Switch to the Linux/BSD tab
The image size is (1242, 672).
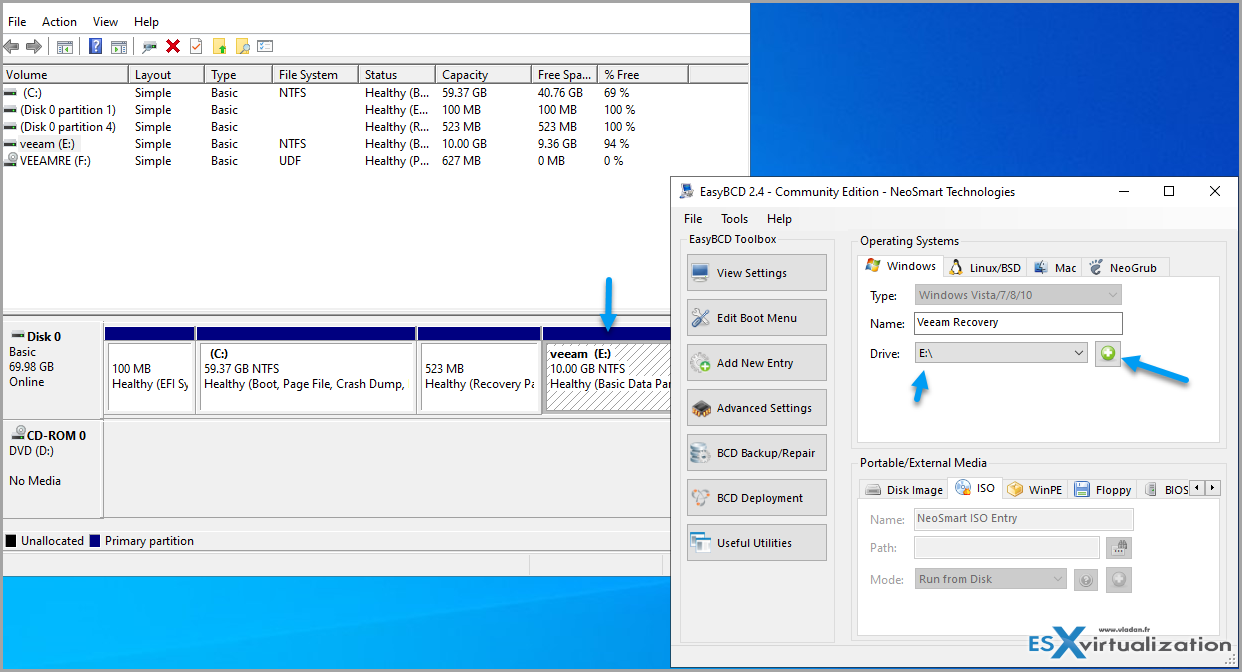click(985, 267)
